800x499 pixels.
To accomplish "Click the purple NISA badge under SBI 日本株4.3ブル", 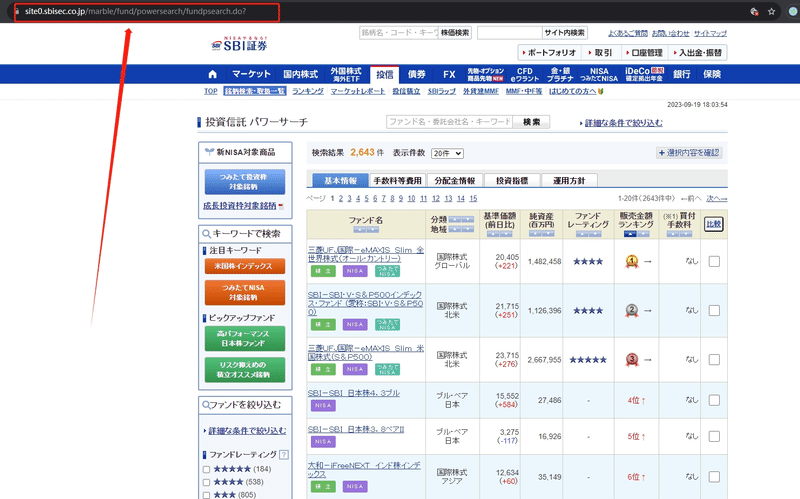I will click(323, 406).
